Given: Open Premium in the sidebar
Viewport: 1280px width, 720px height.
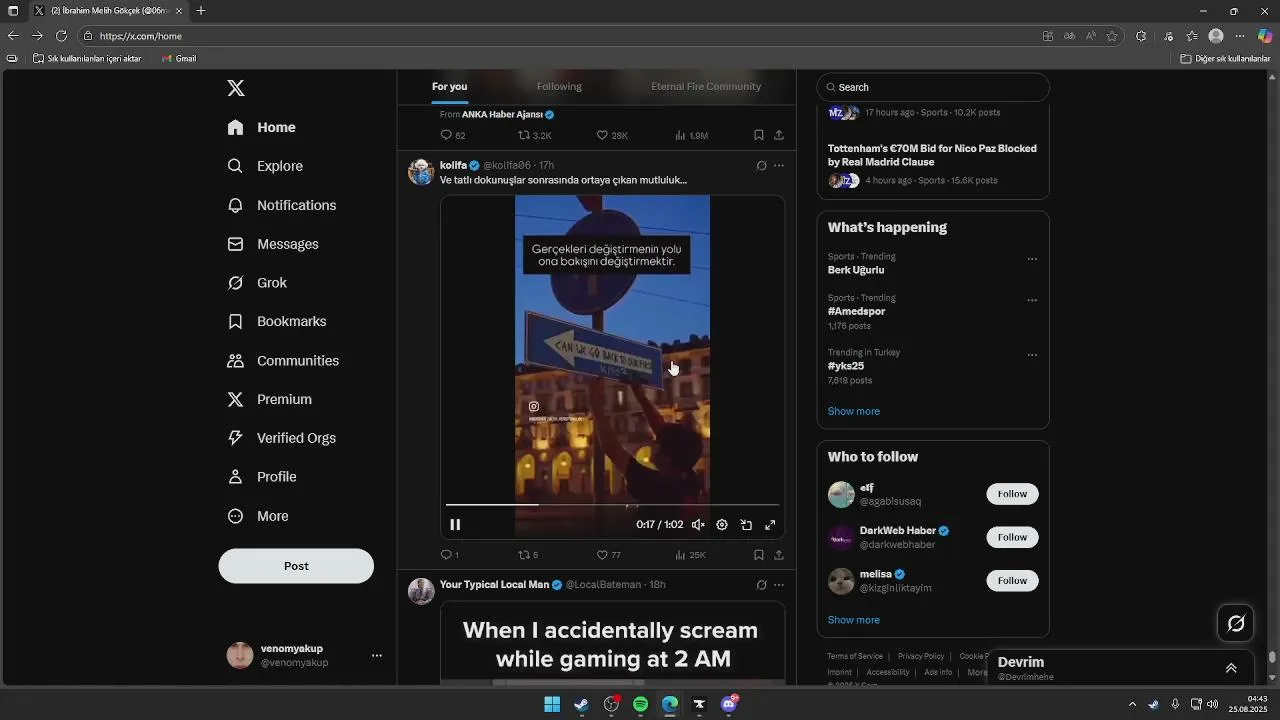Looking at the screenshot, I should tap(269, 399).
